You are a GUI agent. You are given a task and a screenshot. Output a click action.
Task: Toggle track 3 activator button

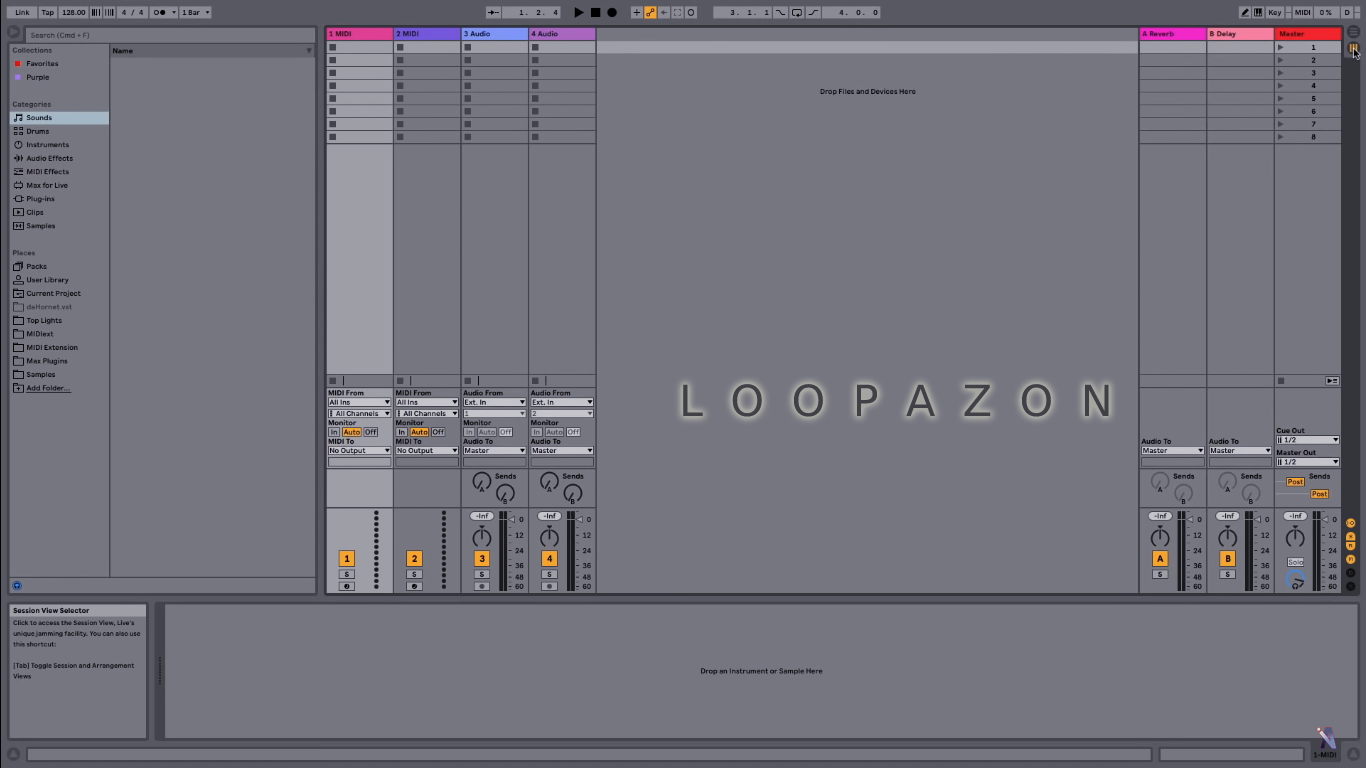pos(482,559)
